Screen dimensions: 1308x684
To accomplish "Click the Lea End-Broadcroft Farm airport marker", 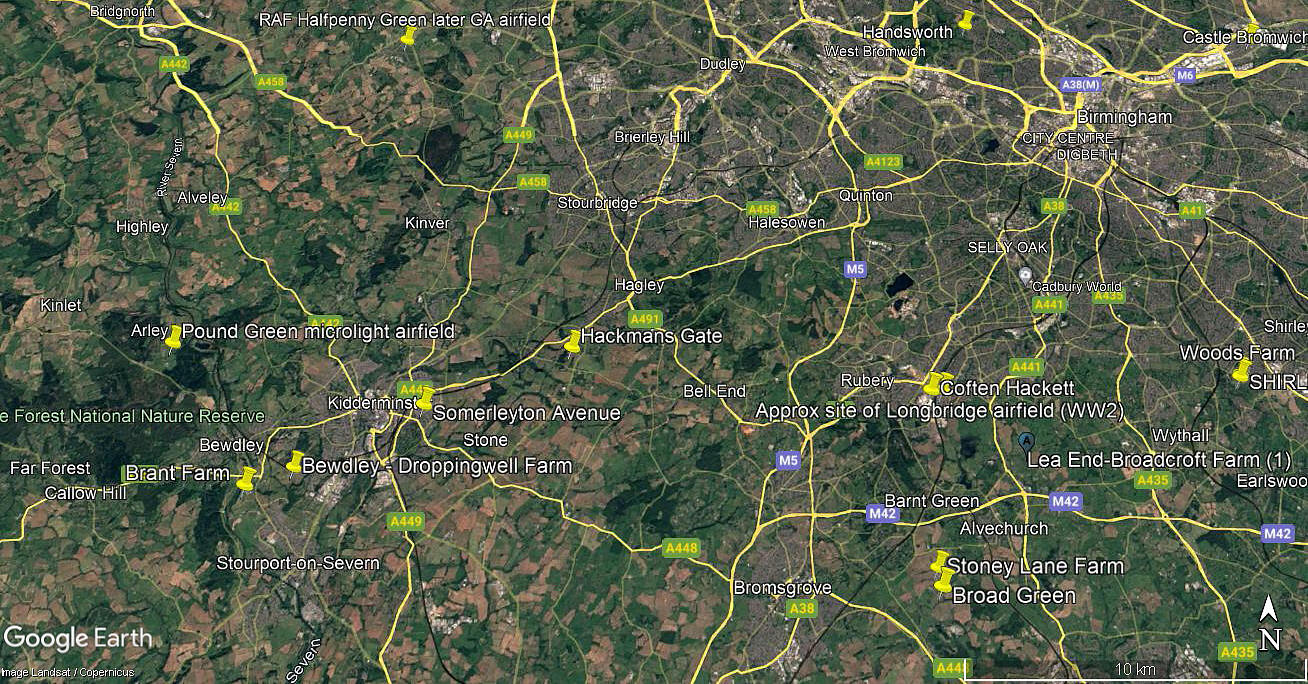I will tap(1026, 440).
